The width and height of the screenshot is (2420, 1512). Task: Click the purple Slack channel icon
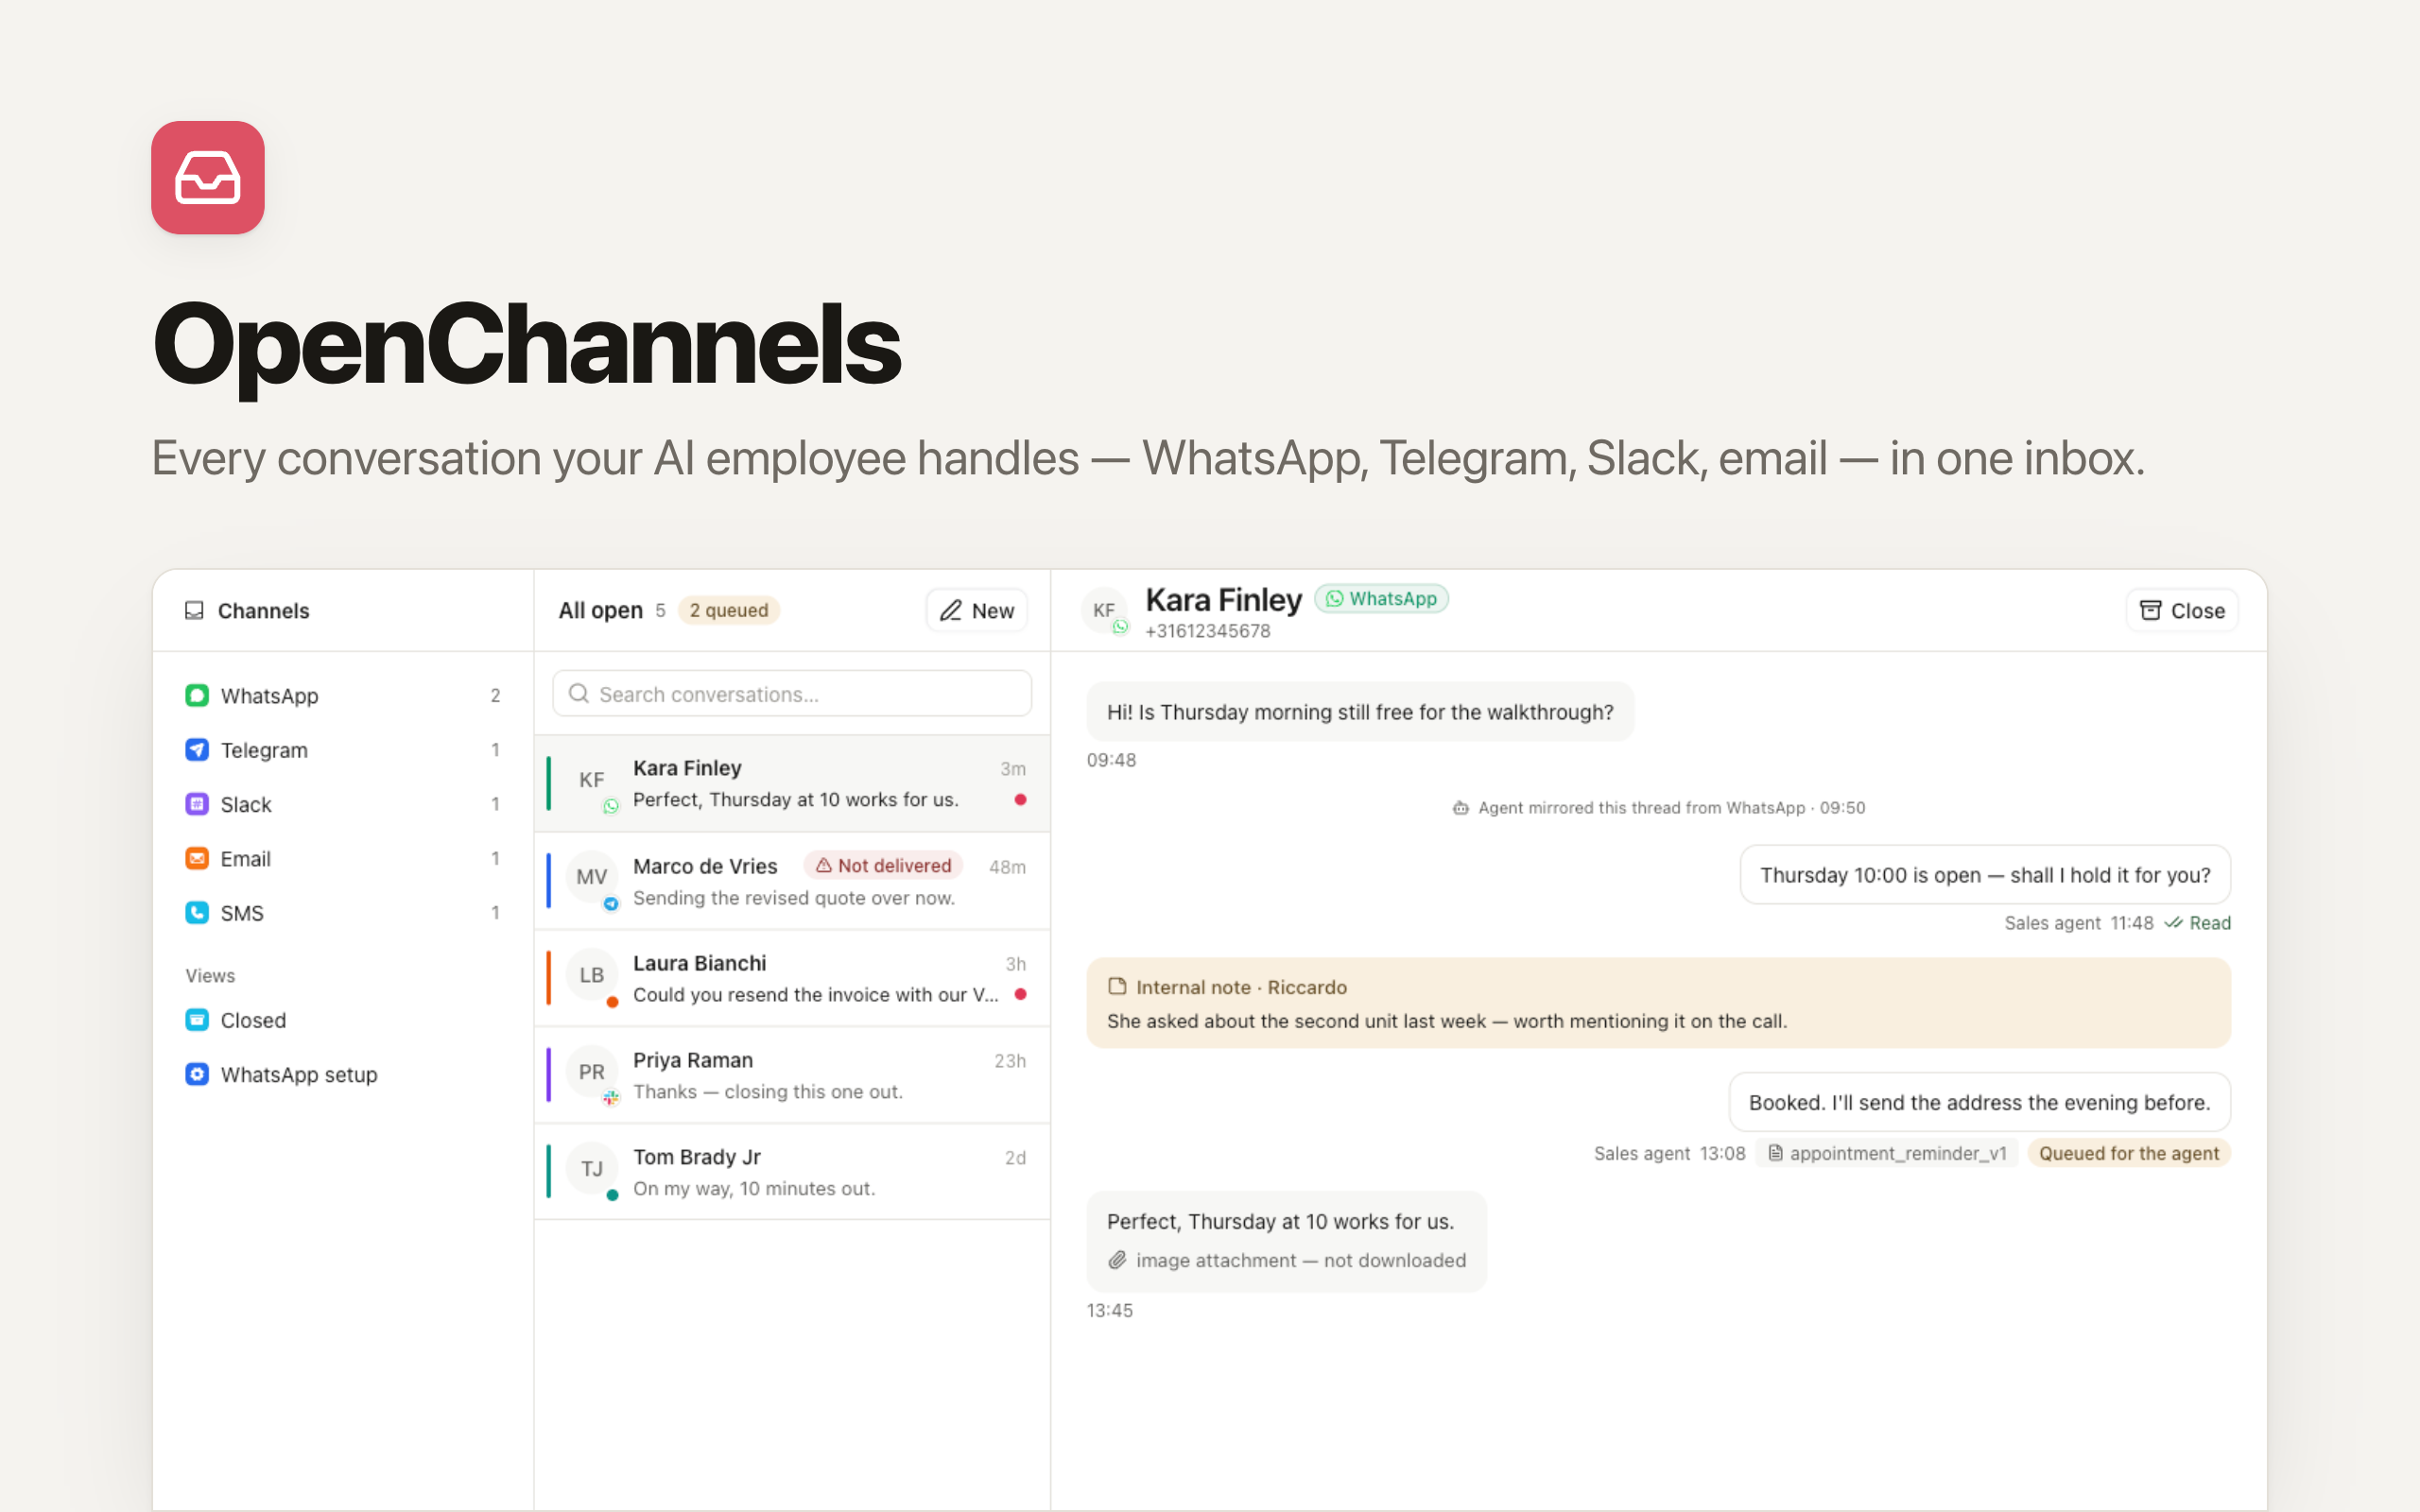point(197,804)
